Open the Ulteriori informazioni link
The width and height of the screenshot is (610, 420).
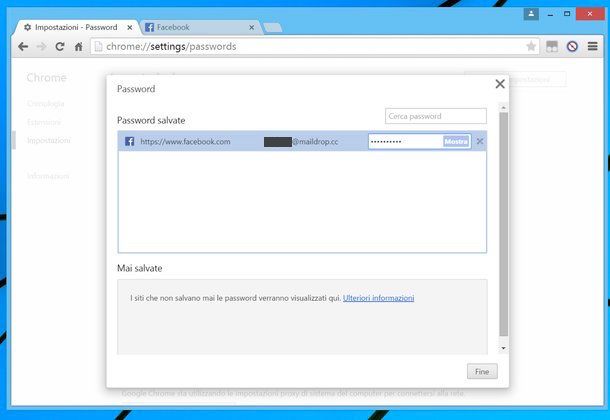click(x=379, y=298)
